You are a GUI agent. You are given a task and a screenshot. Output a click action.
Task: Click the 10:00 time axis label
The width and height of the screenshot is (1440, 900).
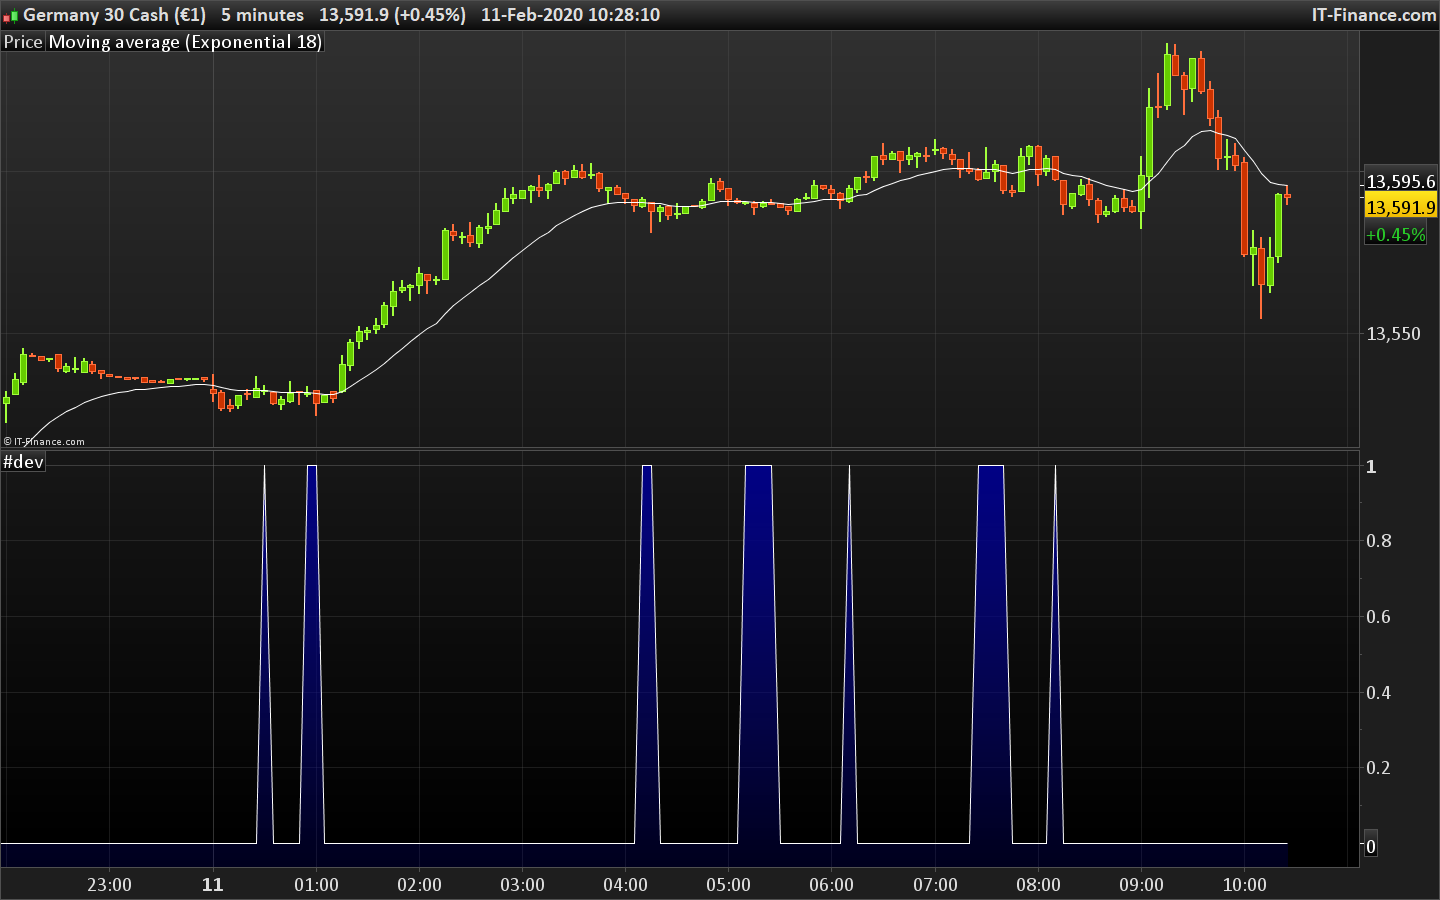(1244, 885)
